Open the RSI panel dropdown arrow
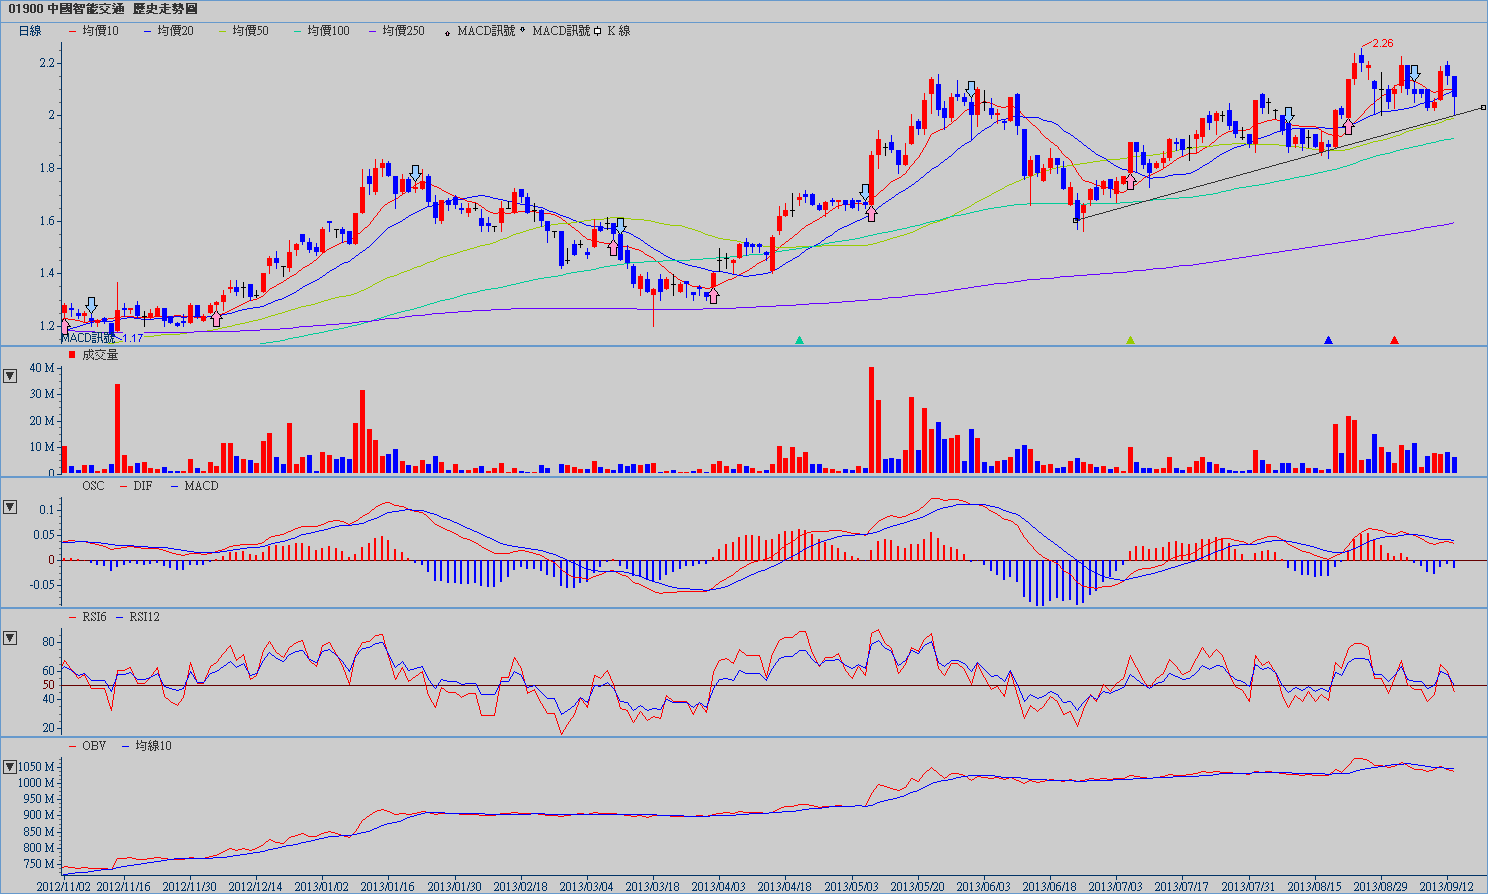This screenshot has width=1488, height=894. tap(10, 638)
